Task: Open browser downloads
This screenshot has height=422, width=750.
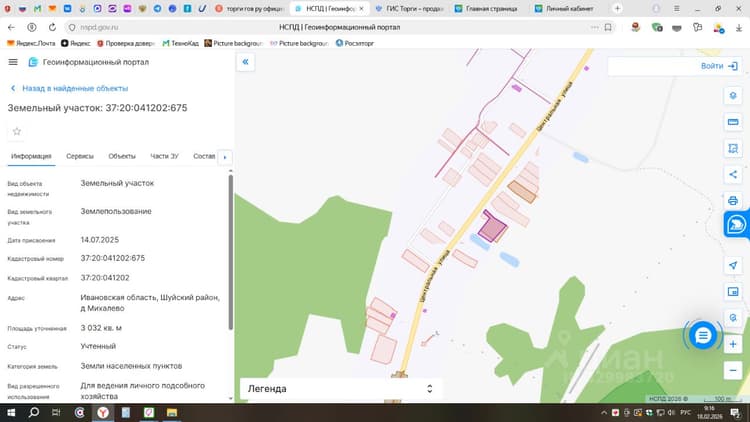Action: tap(739, 28)
